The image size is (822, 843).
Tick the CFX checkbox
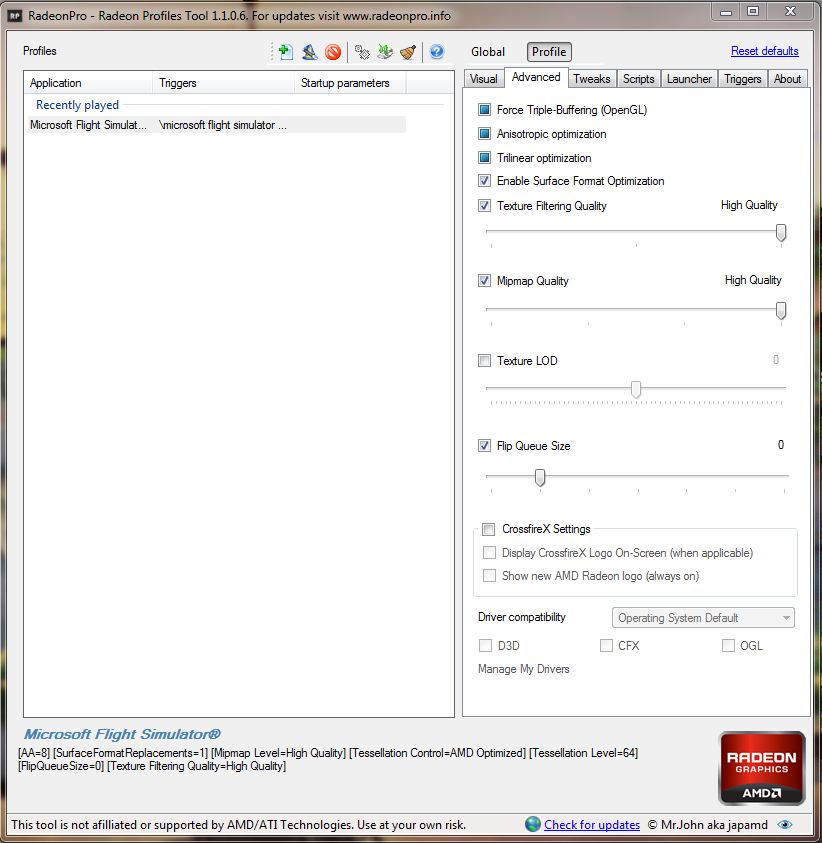[x=606, y=645]
